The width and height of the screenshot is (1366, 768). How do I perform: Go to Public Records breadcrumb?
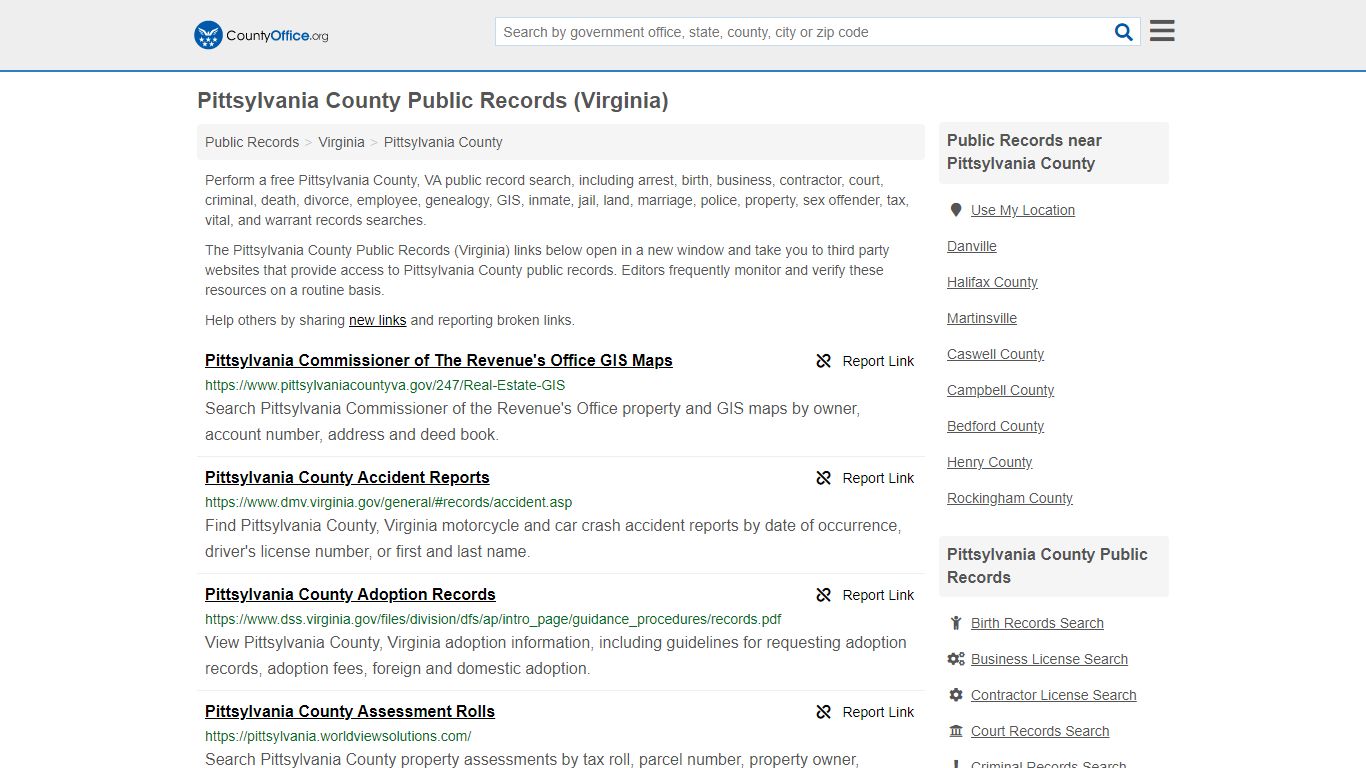click(252, 142)
